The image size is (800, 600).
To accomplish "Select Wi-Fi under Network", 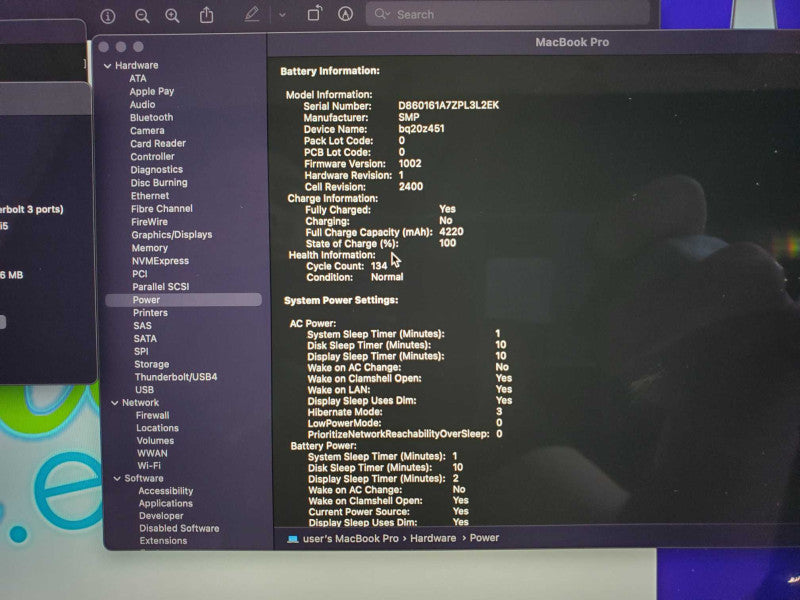I will (149, 466).
